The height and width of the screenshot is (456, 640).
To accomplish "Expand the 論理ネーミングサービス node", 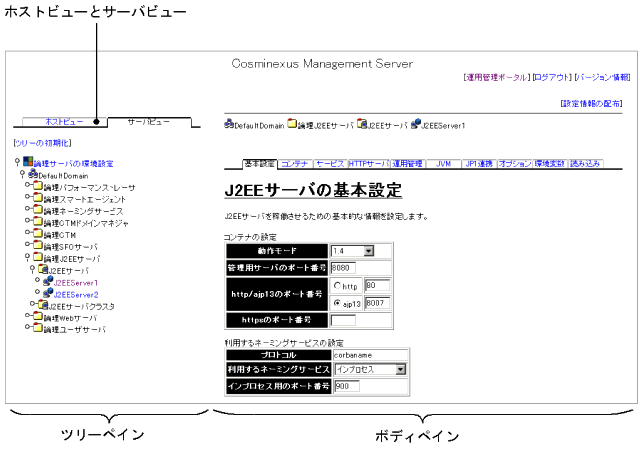I will pyautogui.click(x=28, y=209).
